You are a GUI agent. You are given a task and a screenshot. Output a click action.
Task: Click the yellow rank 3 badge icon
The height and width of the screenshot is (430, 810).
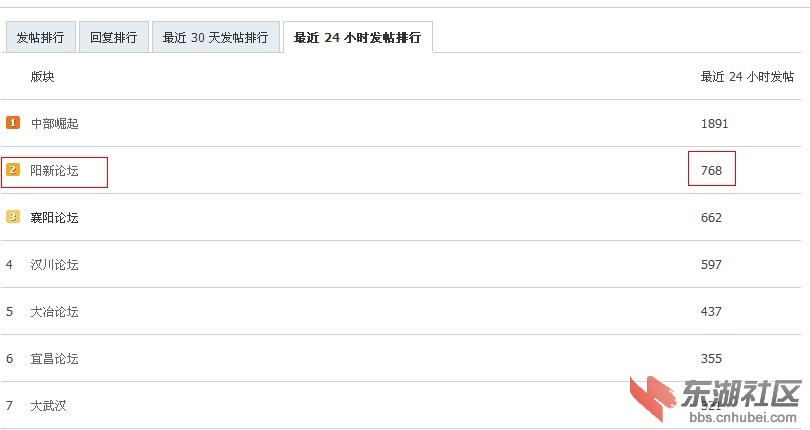[x=13, y=217]
